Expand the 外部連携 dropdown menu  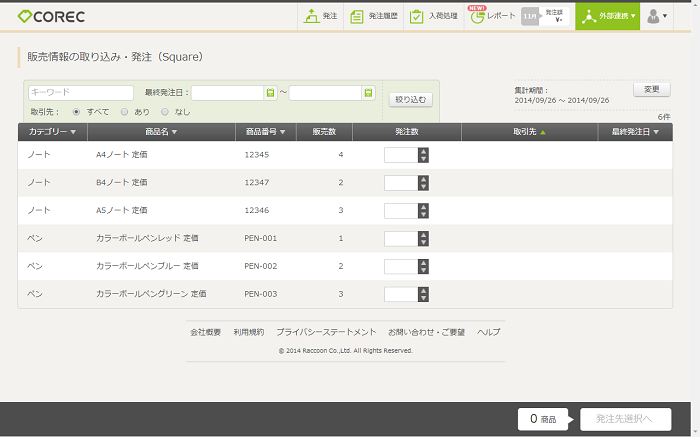(x=609, y=16)
